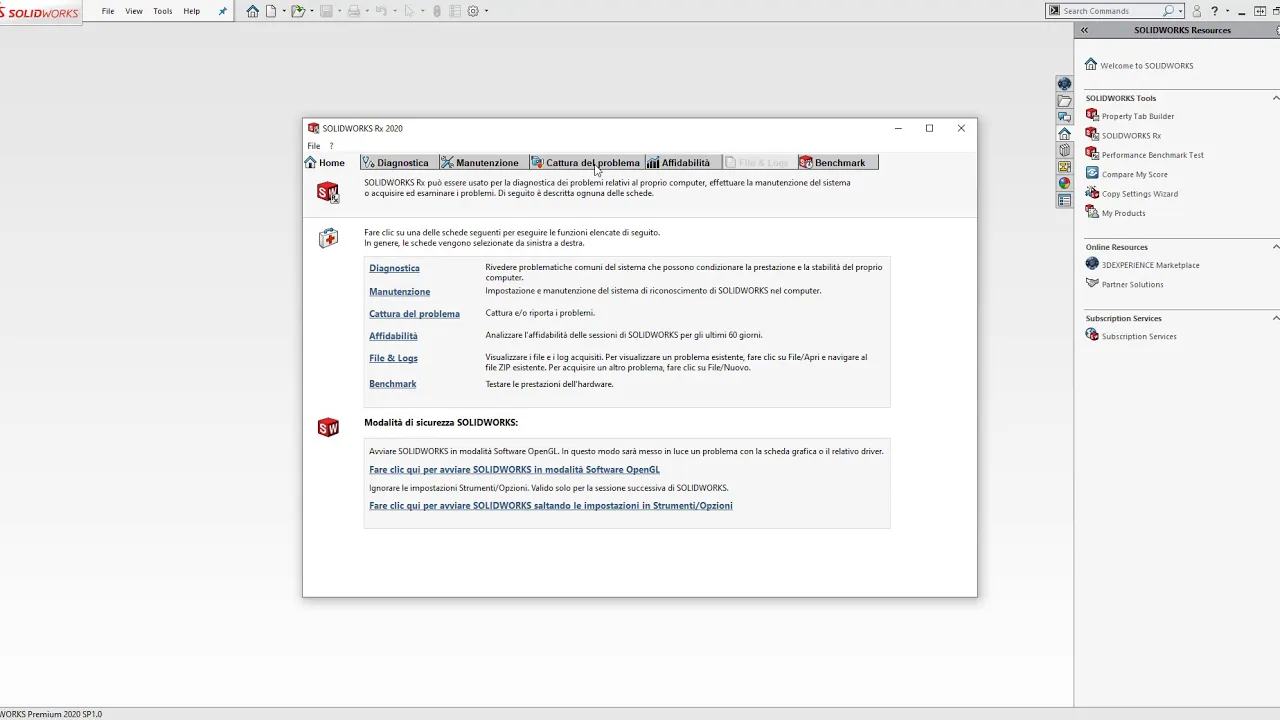Click the Affidabilità link in the list

(x=393, y=336)
